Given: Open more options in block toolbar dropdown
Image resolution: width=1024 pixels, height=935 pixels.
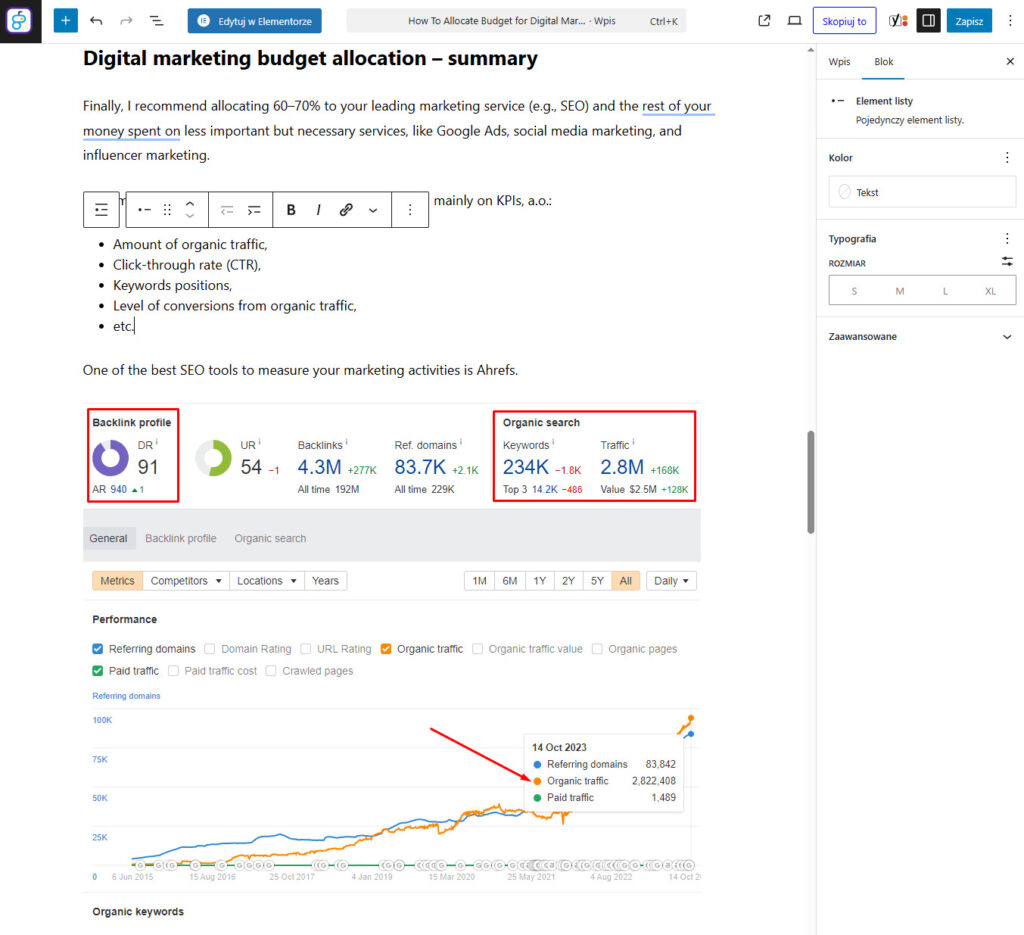Looking at the screenshot, I should [373, 210].
